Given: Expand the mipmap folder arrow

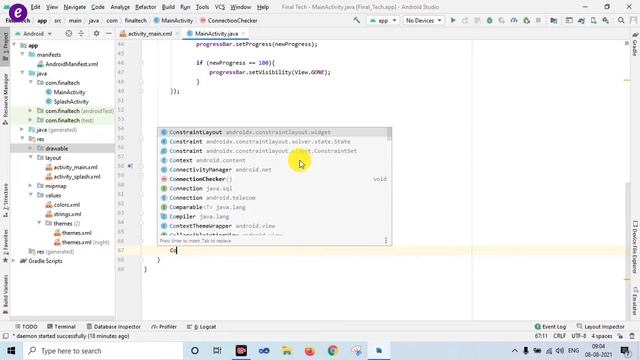Looking at the screenshot, I should coord(31,186).
